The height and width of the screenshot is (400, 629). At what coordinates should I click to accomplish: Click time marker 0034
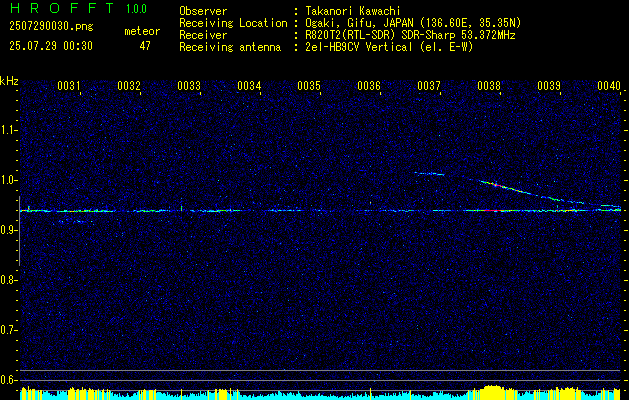coord(249,86)
